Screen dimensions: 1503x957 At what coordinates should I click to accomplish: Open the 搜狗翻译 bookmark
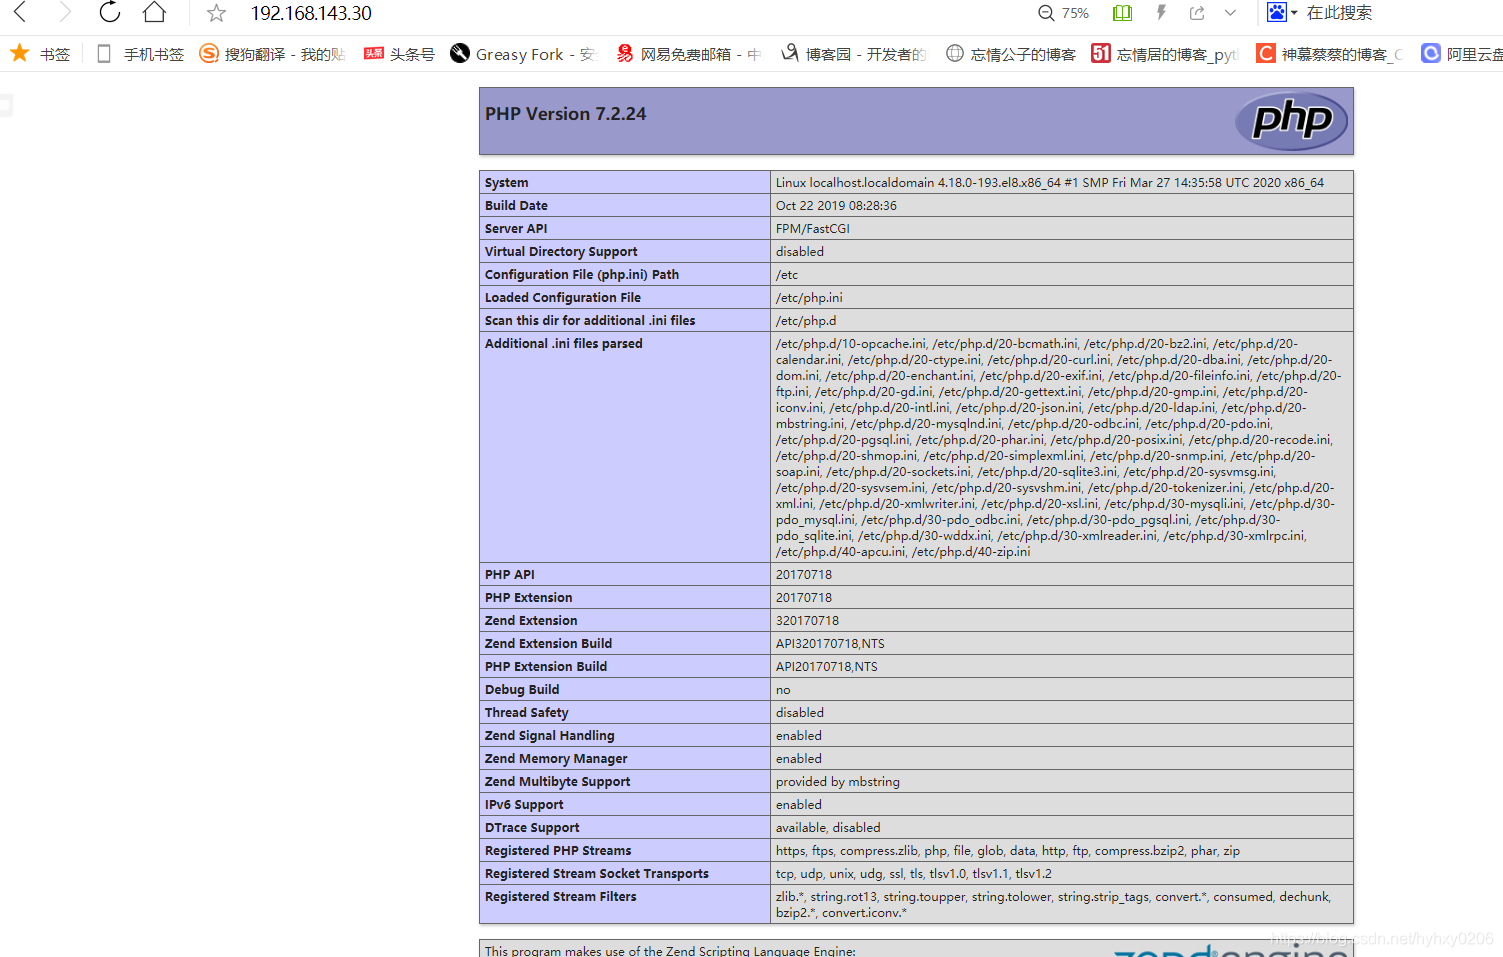point(272,54)
